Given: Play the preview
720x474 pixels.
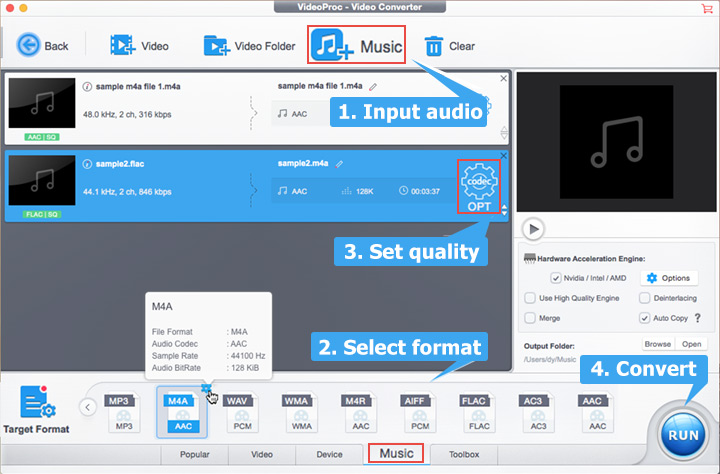Looking at the screenshot, I should (533, 229).
